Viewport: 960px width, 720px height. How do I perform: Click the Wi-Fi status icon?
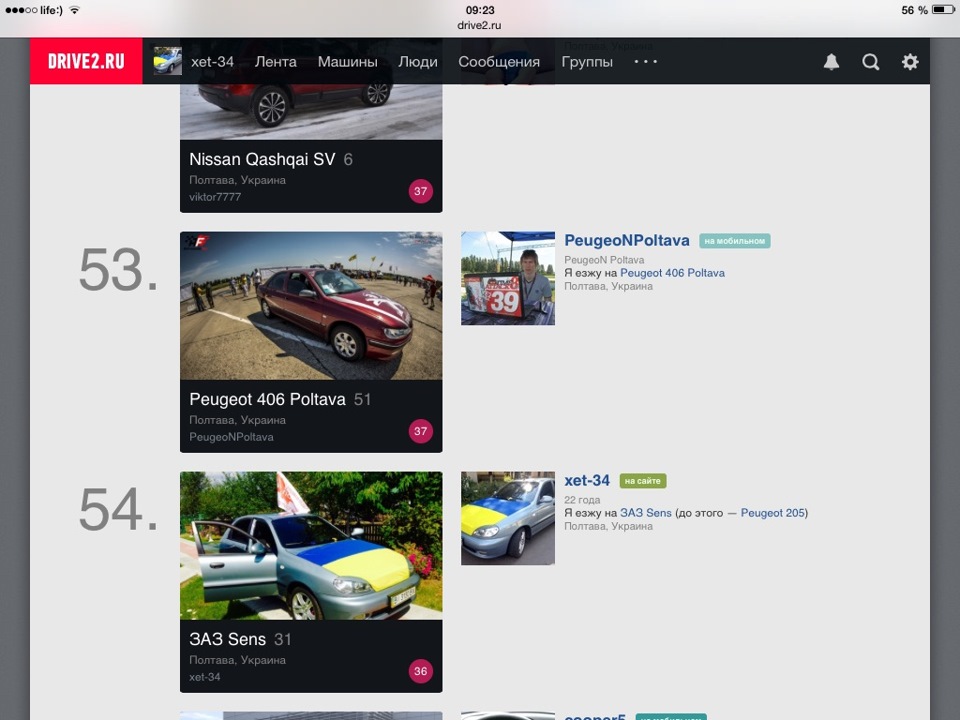tap(75, 10)
